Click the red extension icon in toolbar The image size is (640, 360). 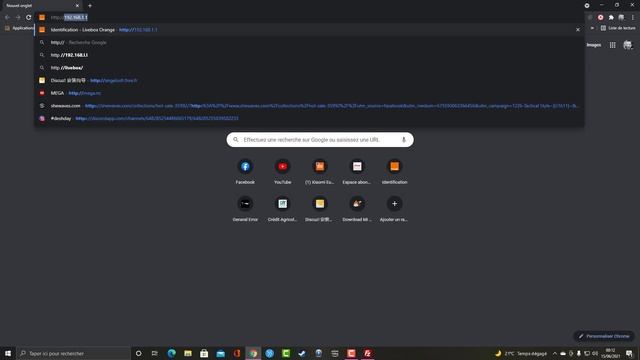tap(600, 18)
